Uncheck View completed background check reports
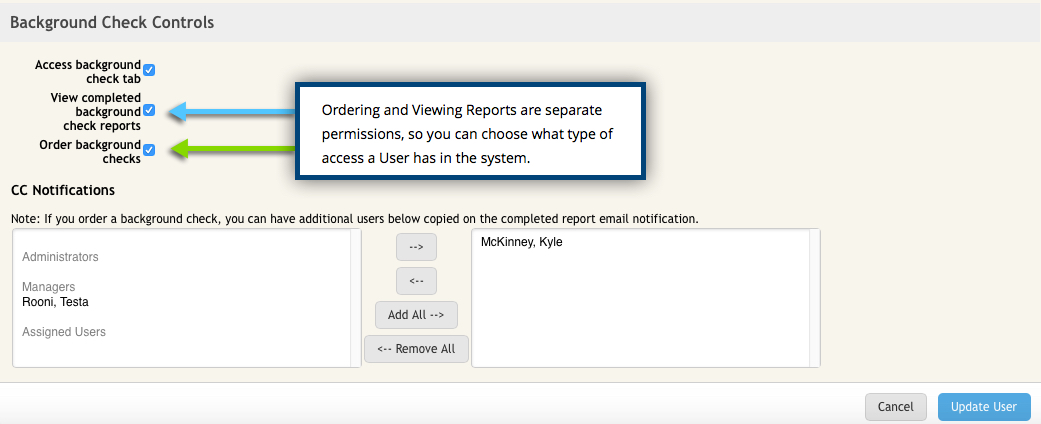This screenshot has width=1041, height=424. pyautogui.click(x=149, y=111)
